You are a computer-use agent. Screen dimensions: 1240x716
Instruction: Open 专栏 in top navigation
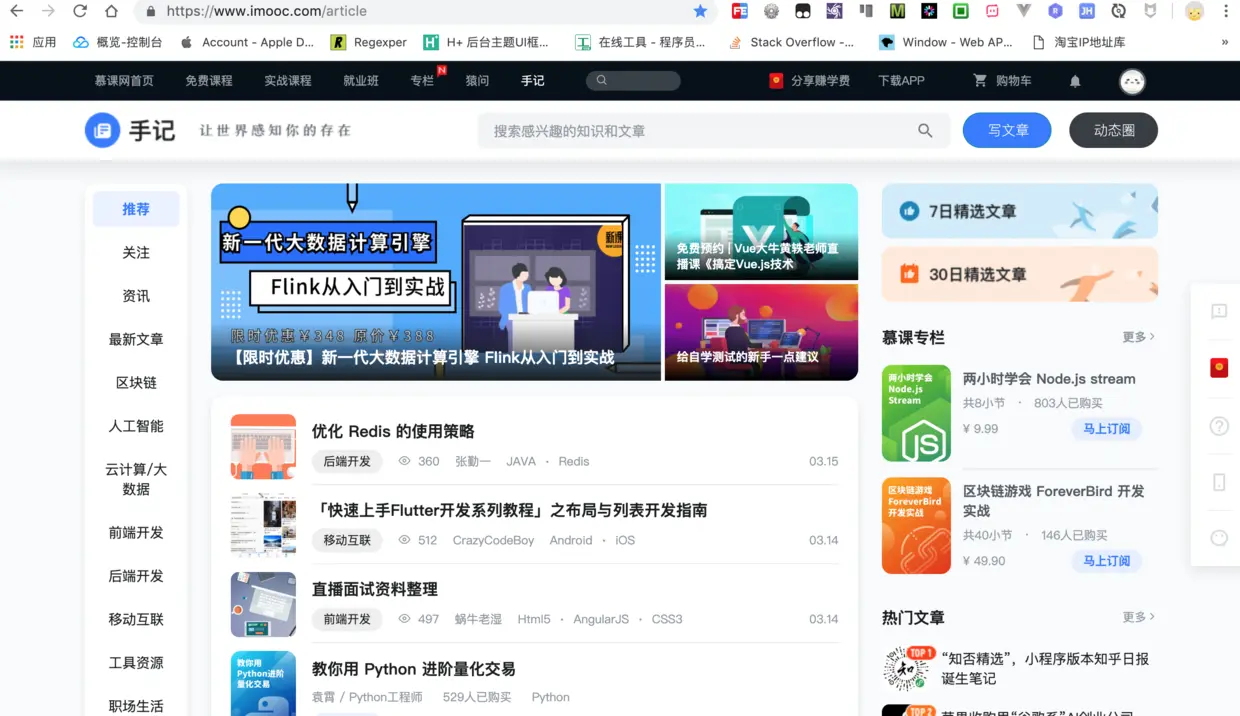pyautogui.click(x=422, y=81)
